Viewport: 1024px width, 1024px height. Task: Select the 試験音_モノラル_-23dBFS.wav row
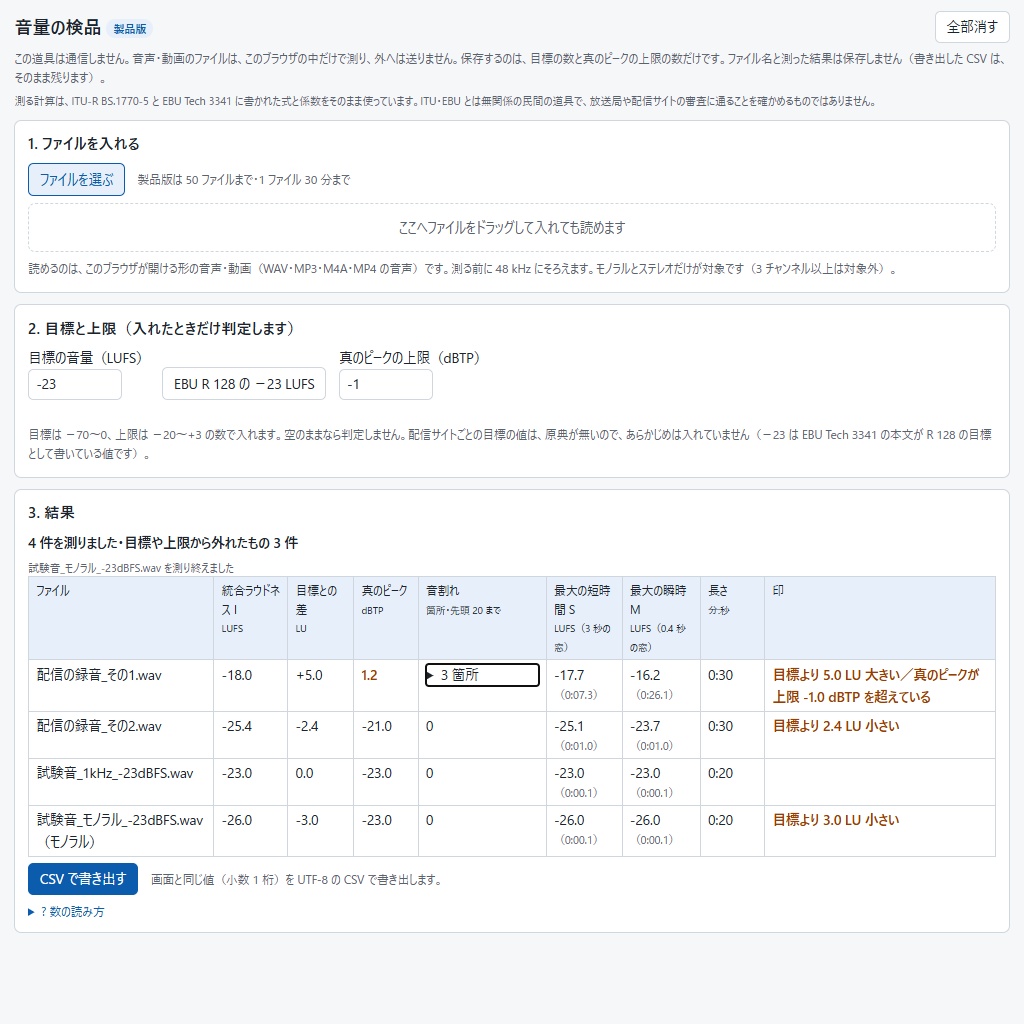pyautogui.click(x=511, y=831)
